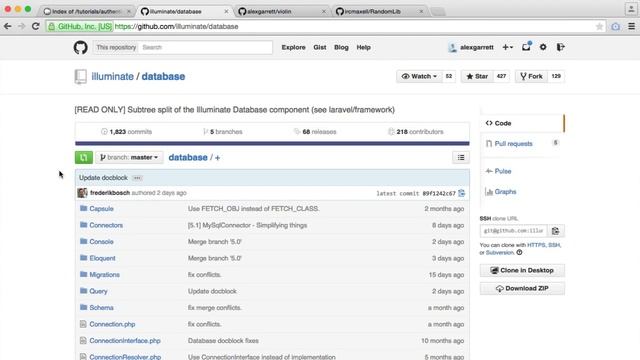This screenshot has height=360, width=640.
Task: Star the illuminate/database repository
Action: pos(477,76)
